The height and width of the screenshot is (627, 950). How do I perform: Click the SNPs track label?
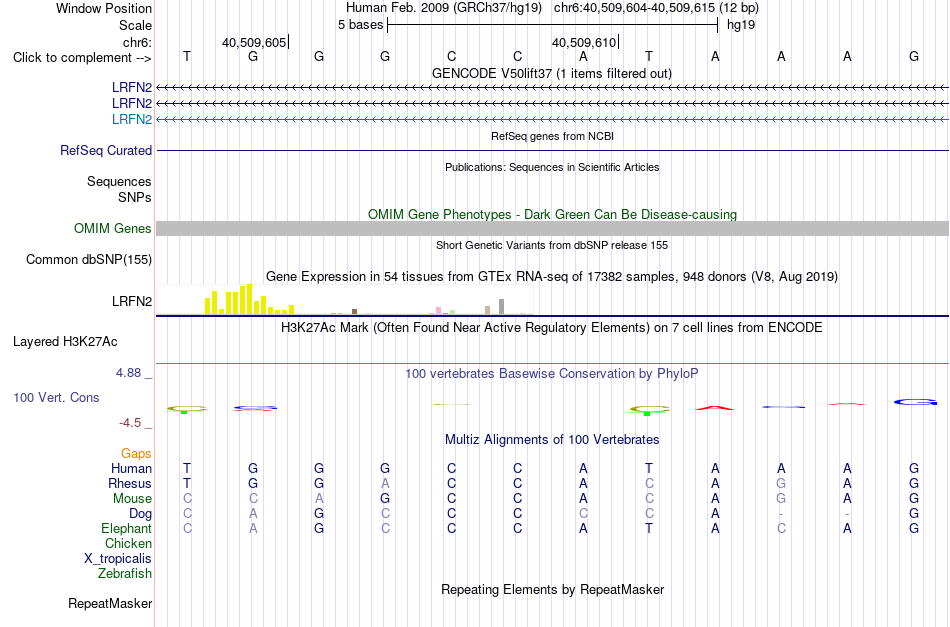tap(135, 197)
